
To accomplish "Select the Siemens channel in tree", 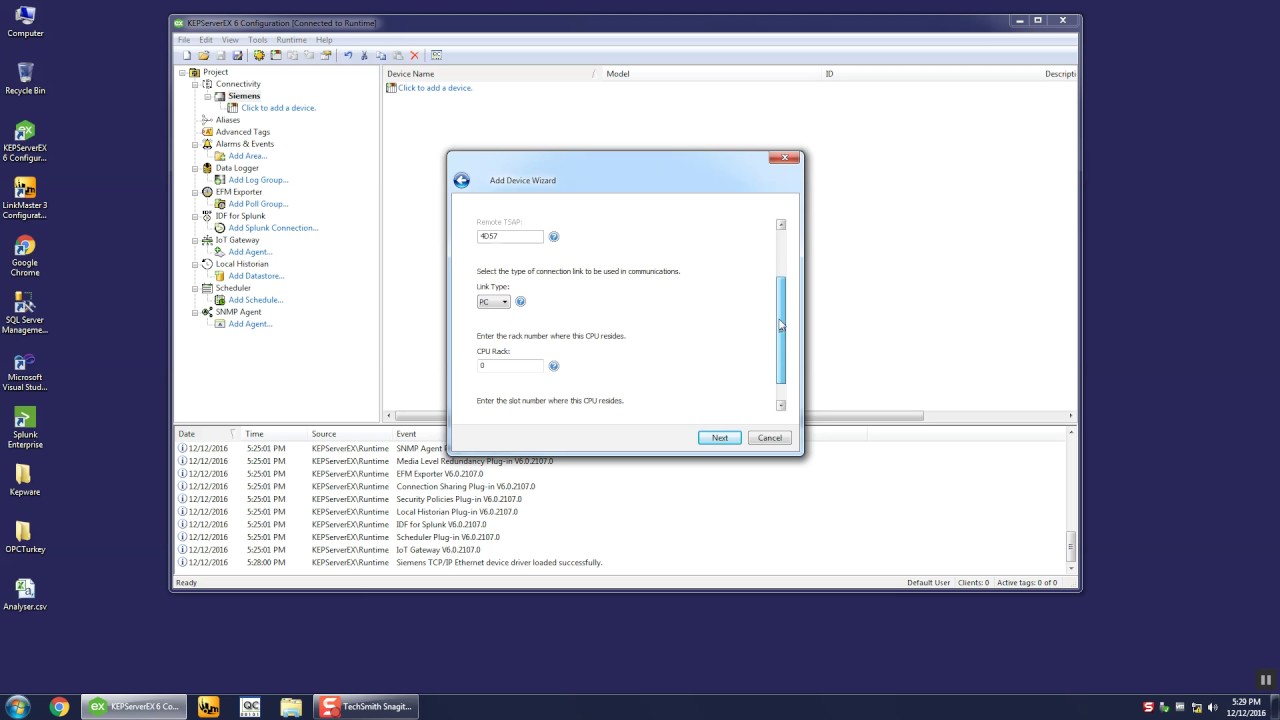I will point(244,96).
